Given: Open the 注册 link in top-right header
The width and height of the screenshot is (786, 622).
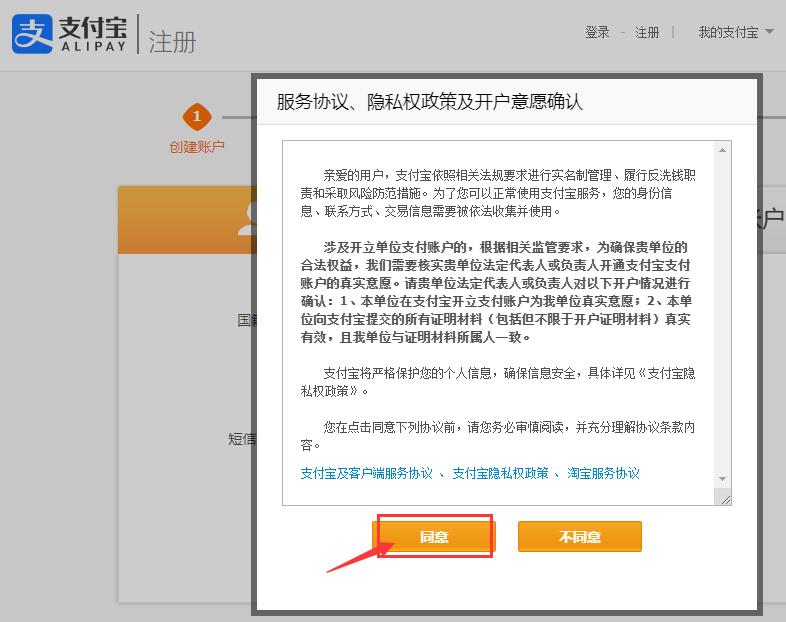Looking at the screenshot, I should 647,32.
